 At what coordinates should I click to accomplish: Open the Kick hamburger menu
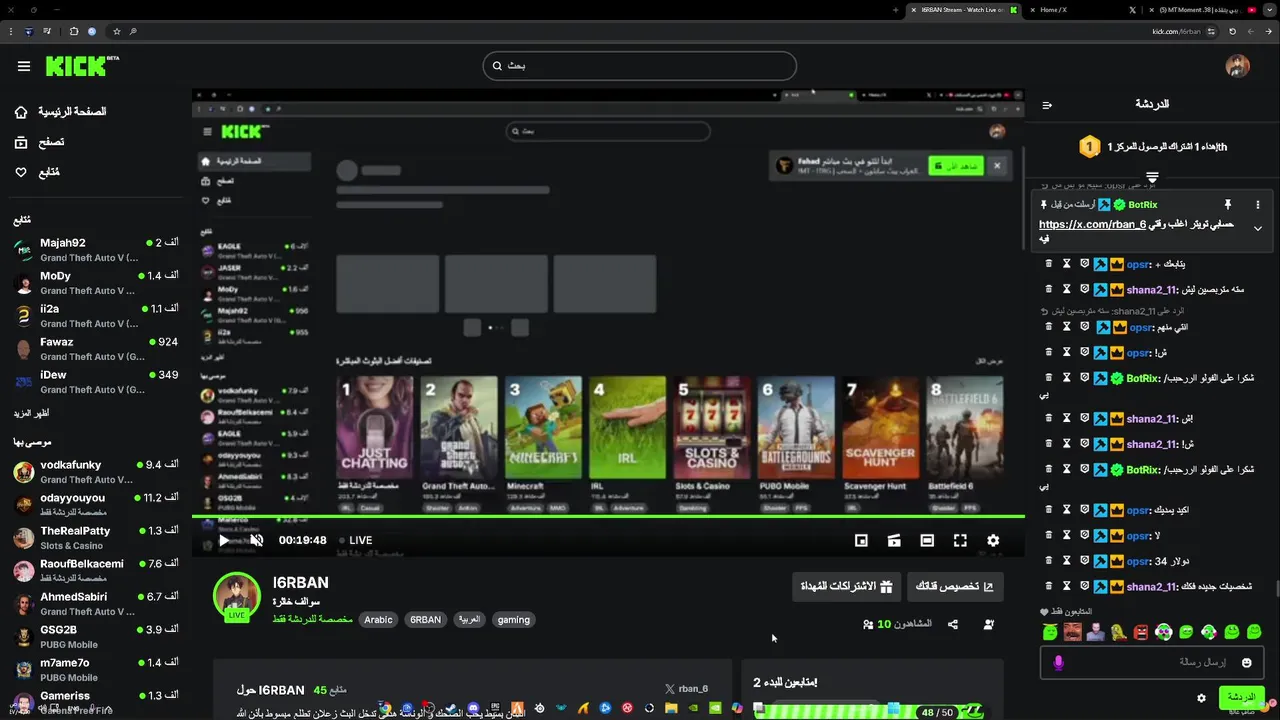pyautogui.click(x=24, y=66)
